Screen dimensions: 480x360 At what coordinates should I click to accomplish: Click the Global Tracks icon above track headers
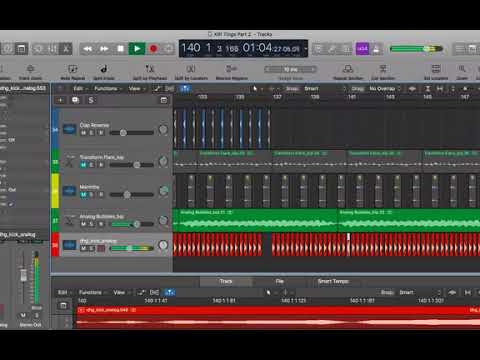point(164,100)
